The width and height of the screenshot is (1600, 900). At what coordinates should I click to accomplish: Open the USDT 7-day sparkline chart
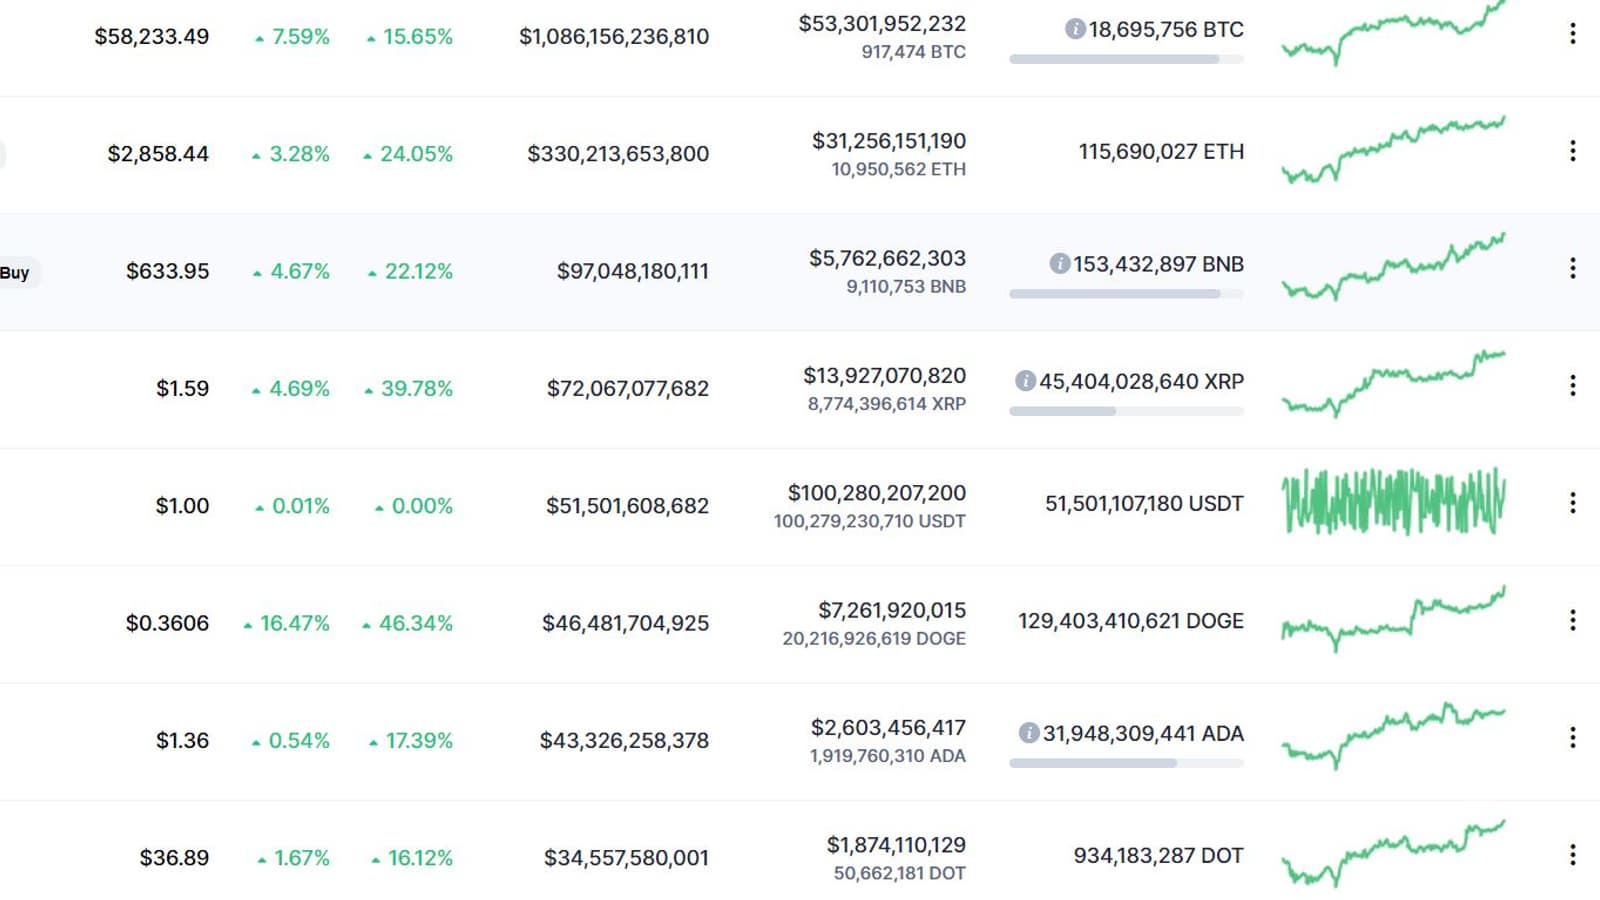(x=1393, y=502)
